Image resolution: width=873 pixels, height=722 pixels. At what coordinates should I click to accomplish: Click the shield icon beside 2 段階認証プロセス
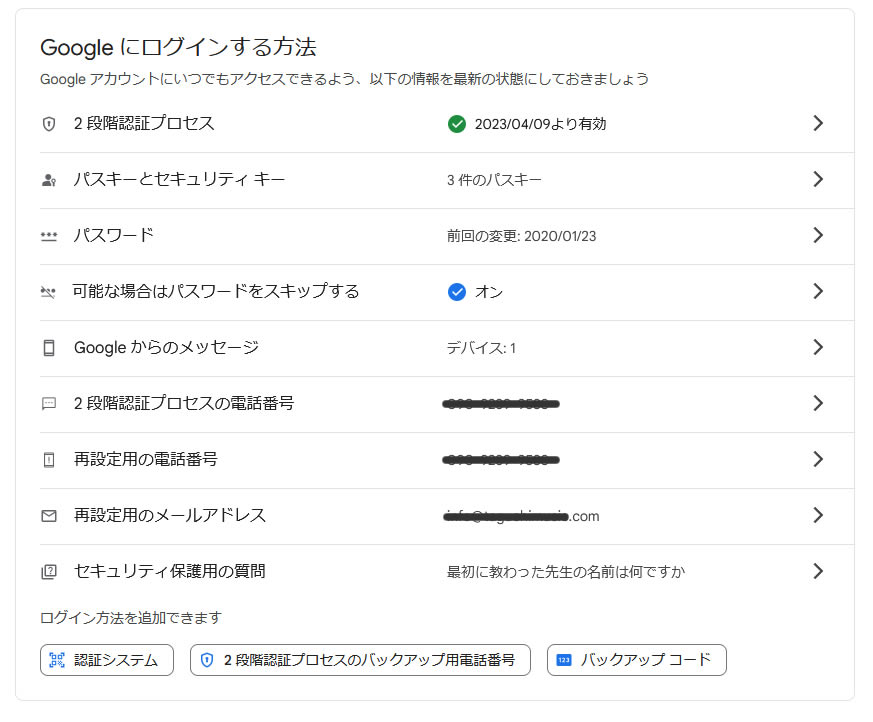coord(49,124)
